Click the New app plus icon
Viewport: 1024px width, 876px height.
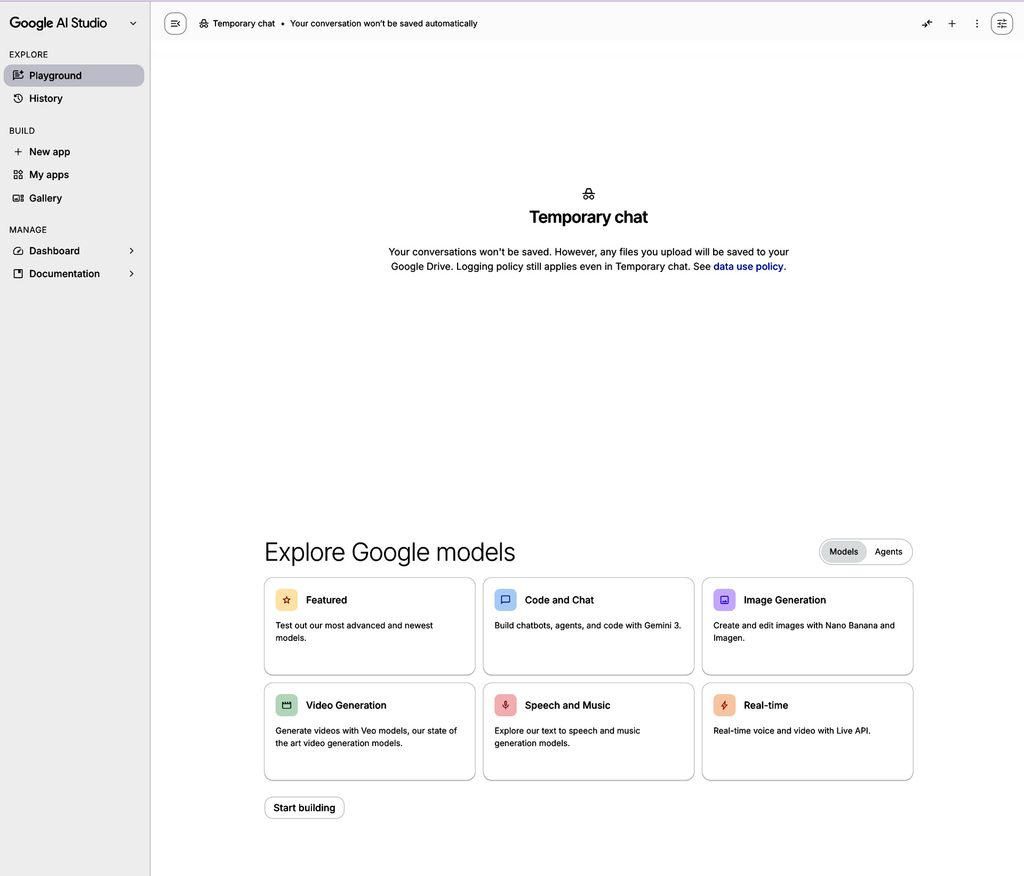point(18,152)
